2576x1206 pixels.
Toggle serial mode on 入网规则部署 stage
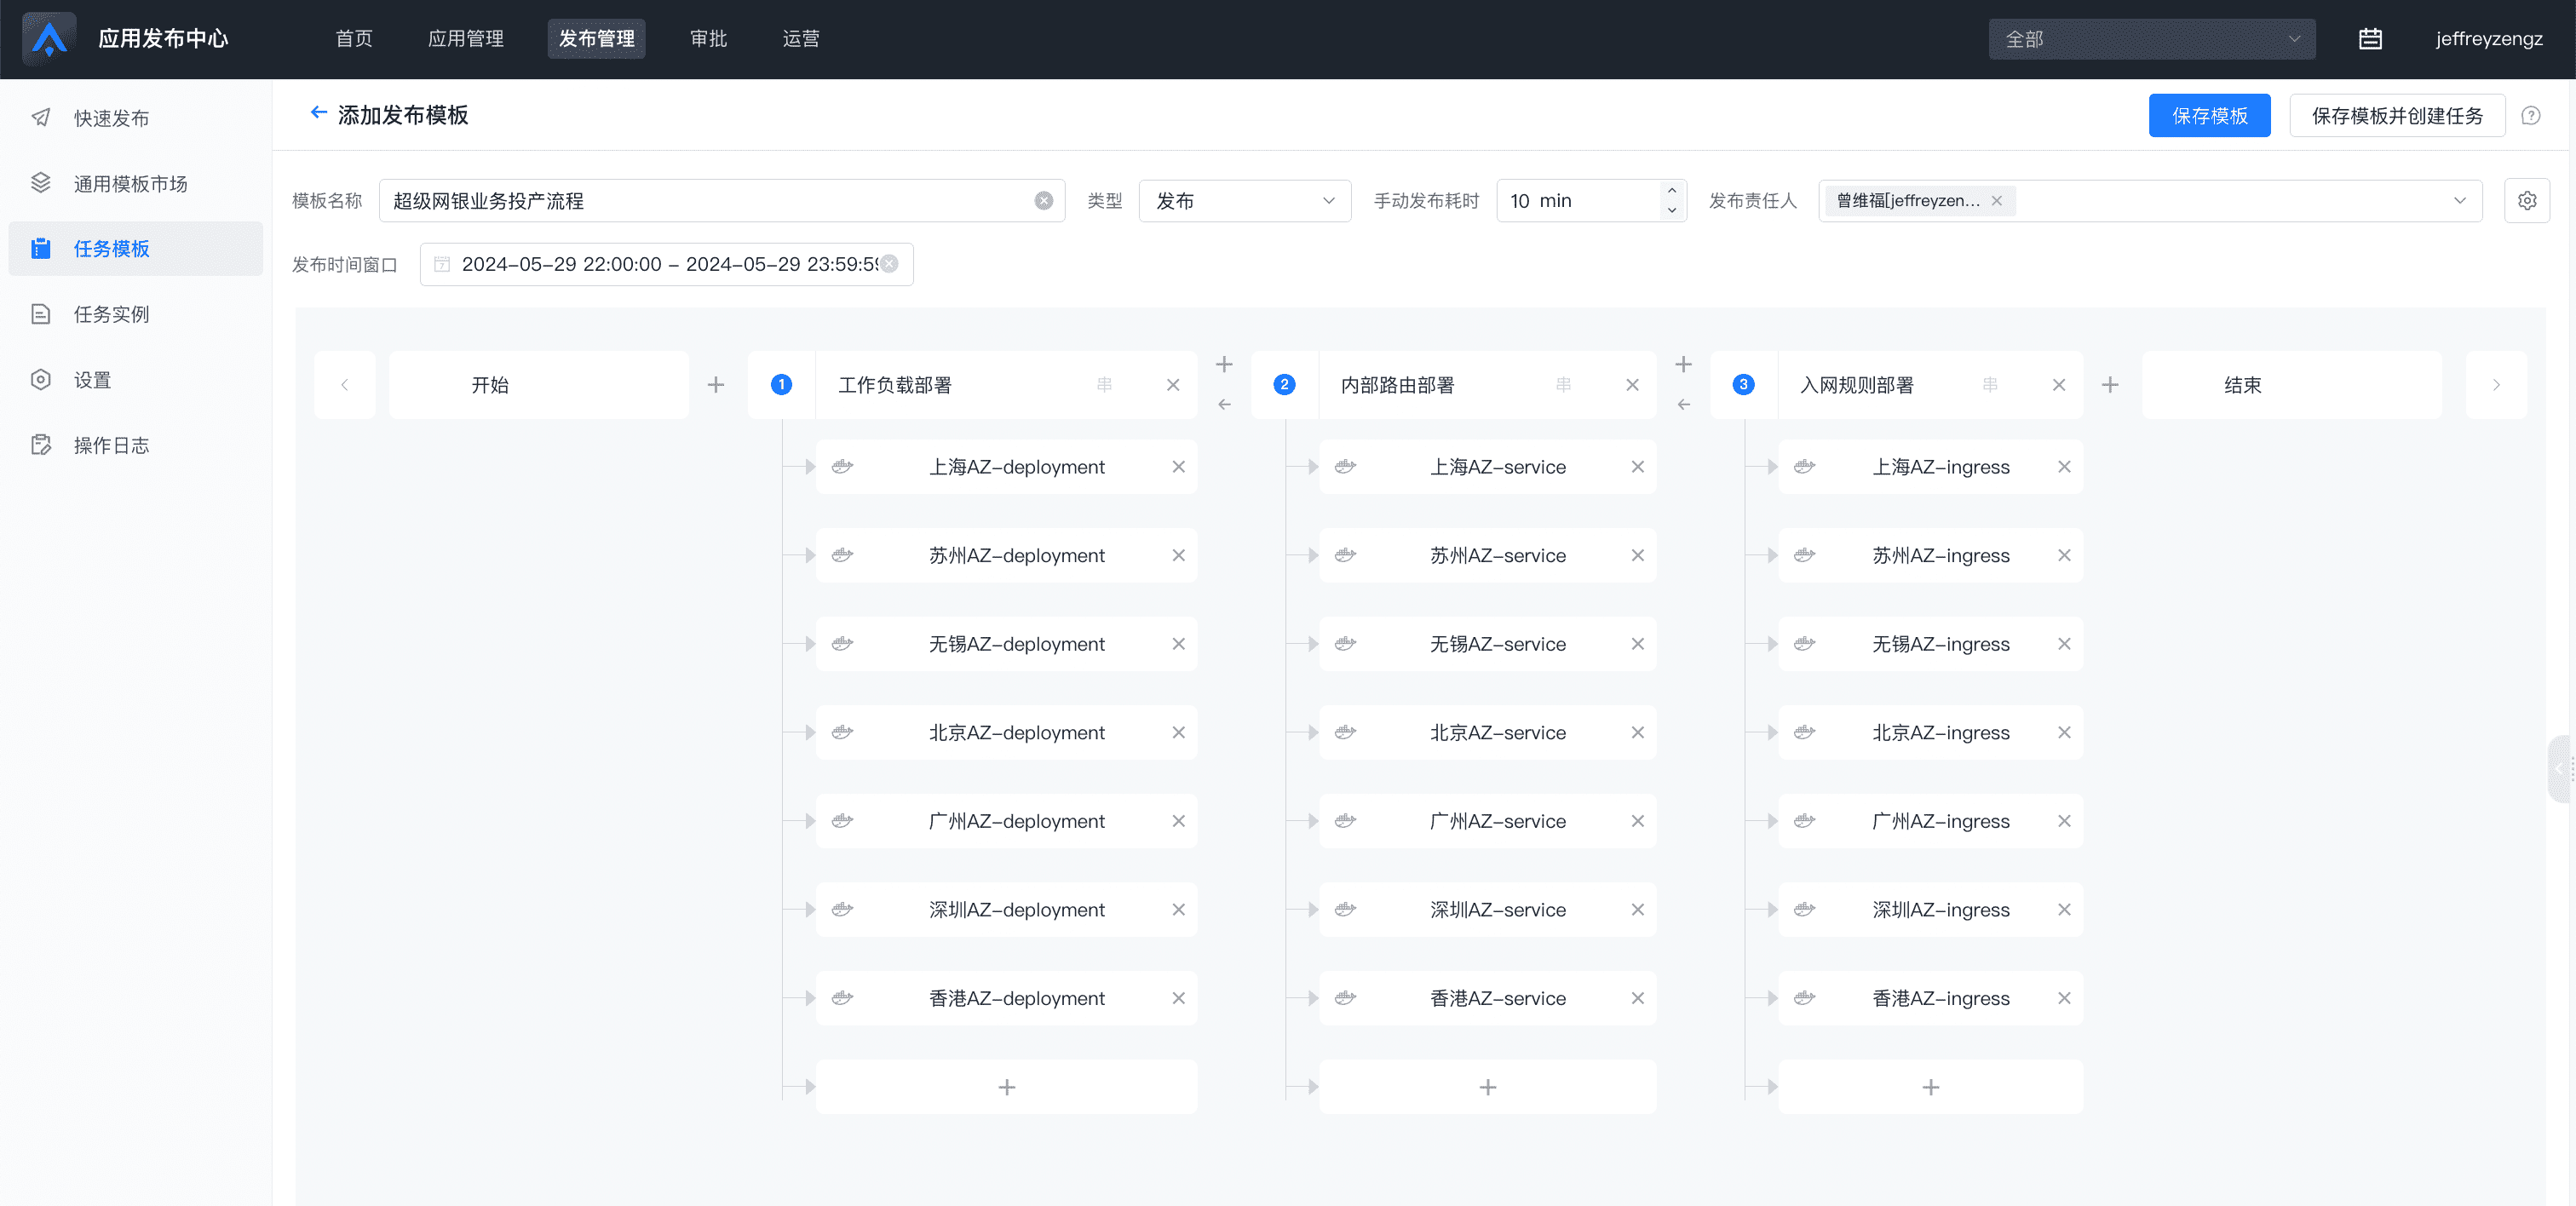coord(1990,385)
